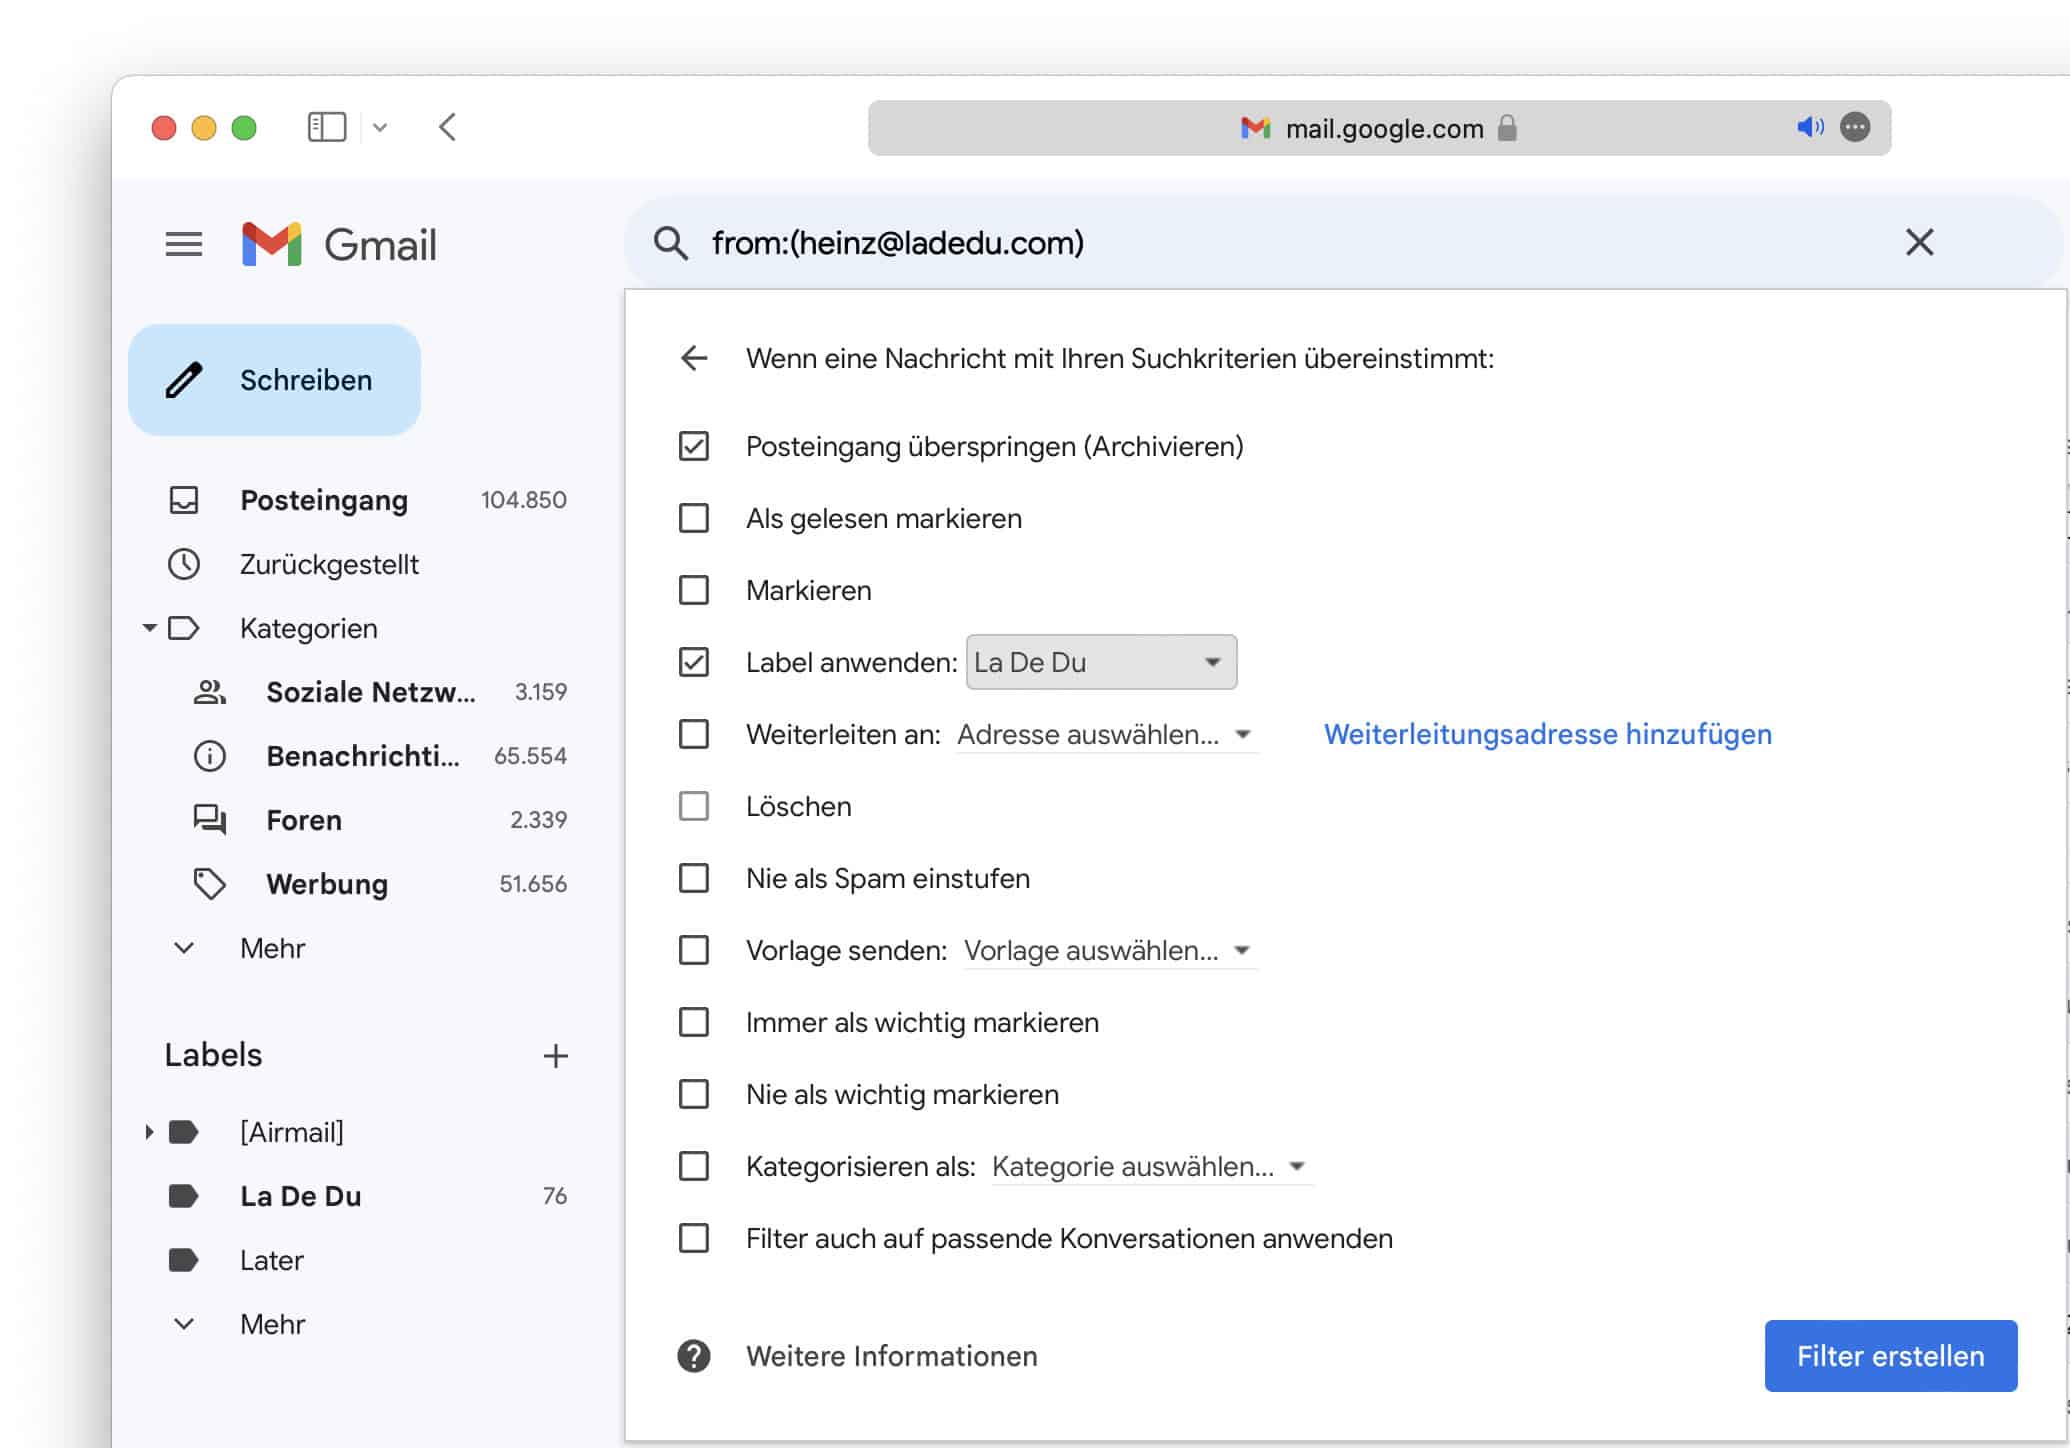Click Weiterleitungsadresse hinzufügen link
This screenshot has height=1448, width=2070.
pos(1547,733)
